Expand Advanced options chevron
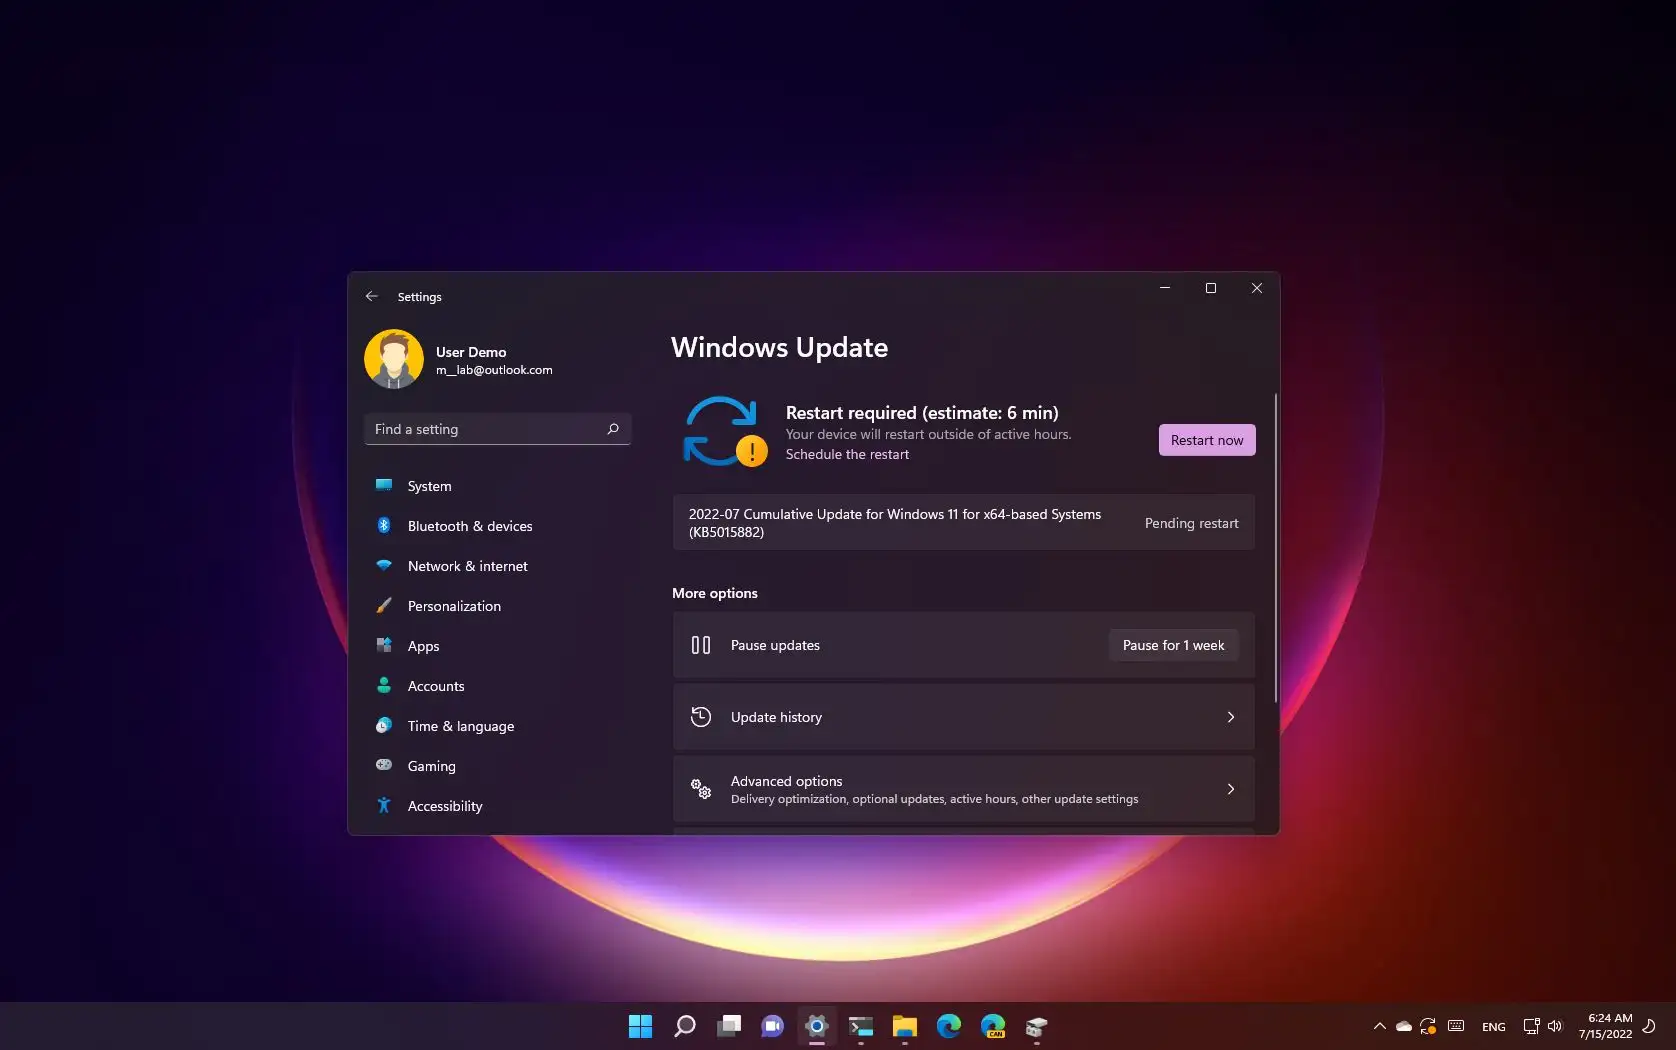The height and width of the screenshot is (1050, 1676). pos(1230,789)
